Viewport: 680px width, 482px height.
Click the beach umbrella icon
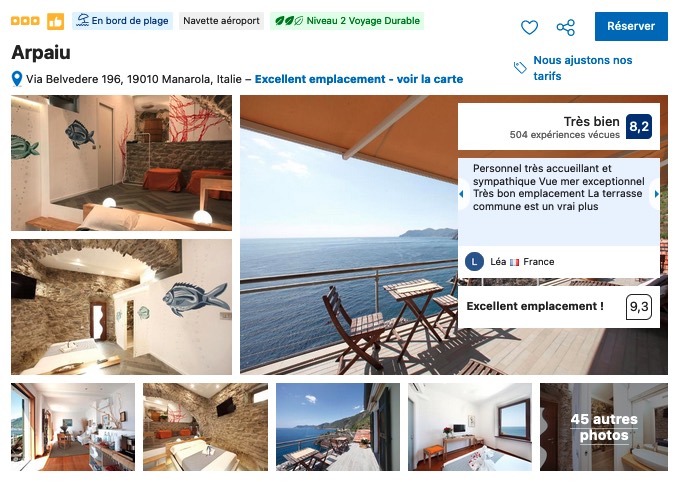coord(82,20)
